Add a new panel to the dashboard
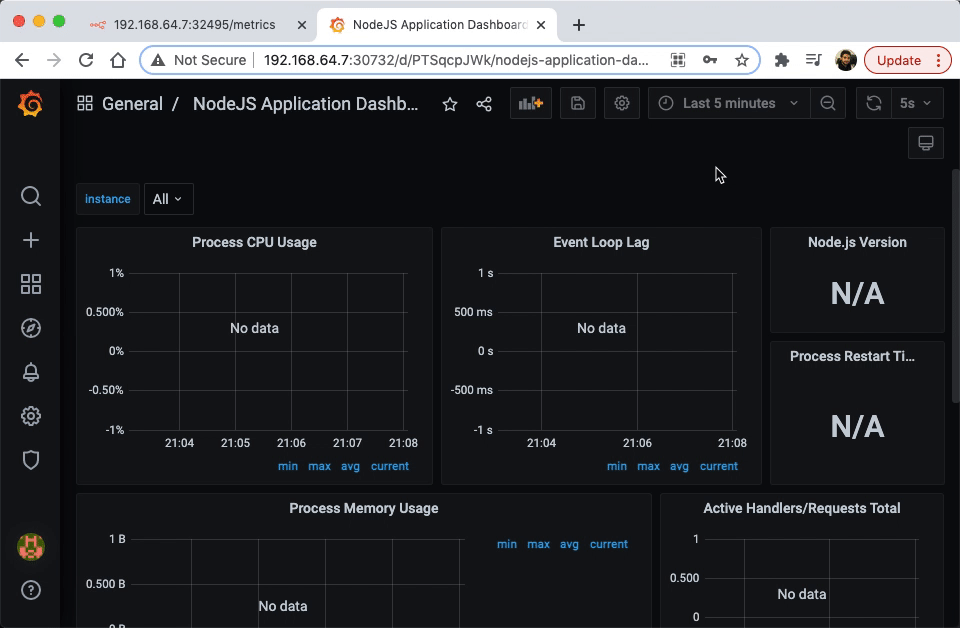Image resolution: width=960 pixels, height=628 pixels. click(531, 103)
